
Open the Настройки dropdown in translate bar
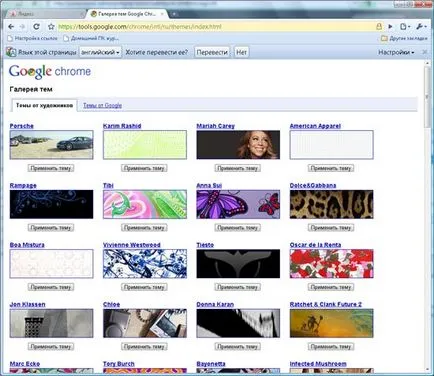click(x=396, y=52)
